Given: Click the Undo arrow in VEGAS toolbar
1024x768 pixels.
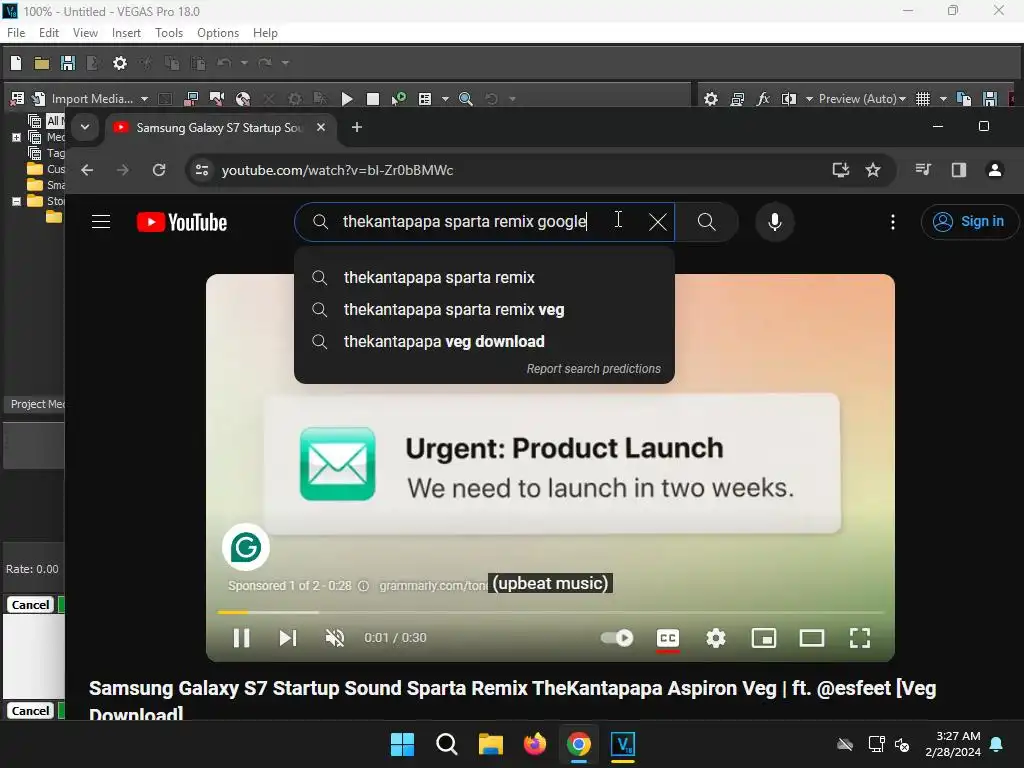Looking at the screenshot, I should [x=224, y=63].
